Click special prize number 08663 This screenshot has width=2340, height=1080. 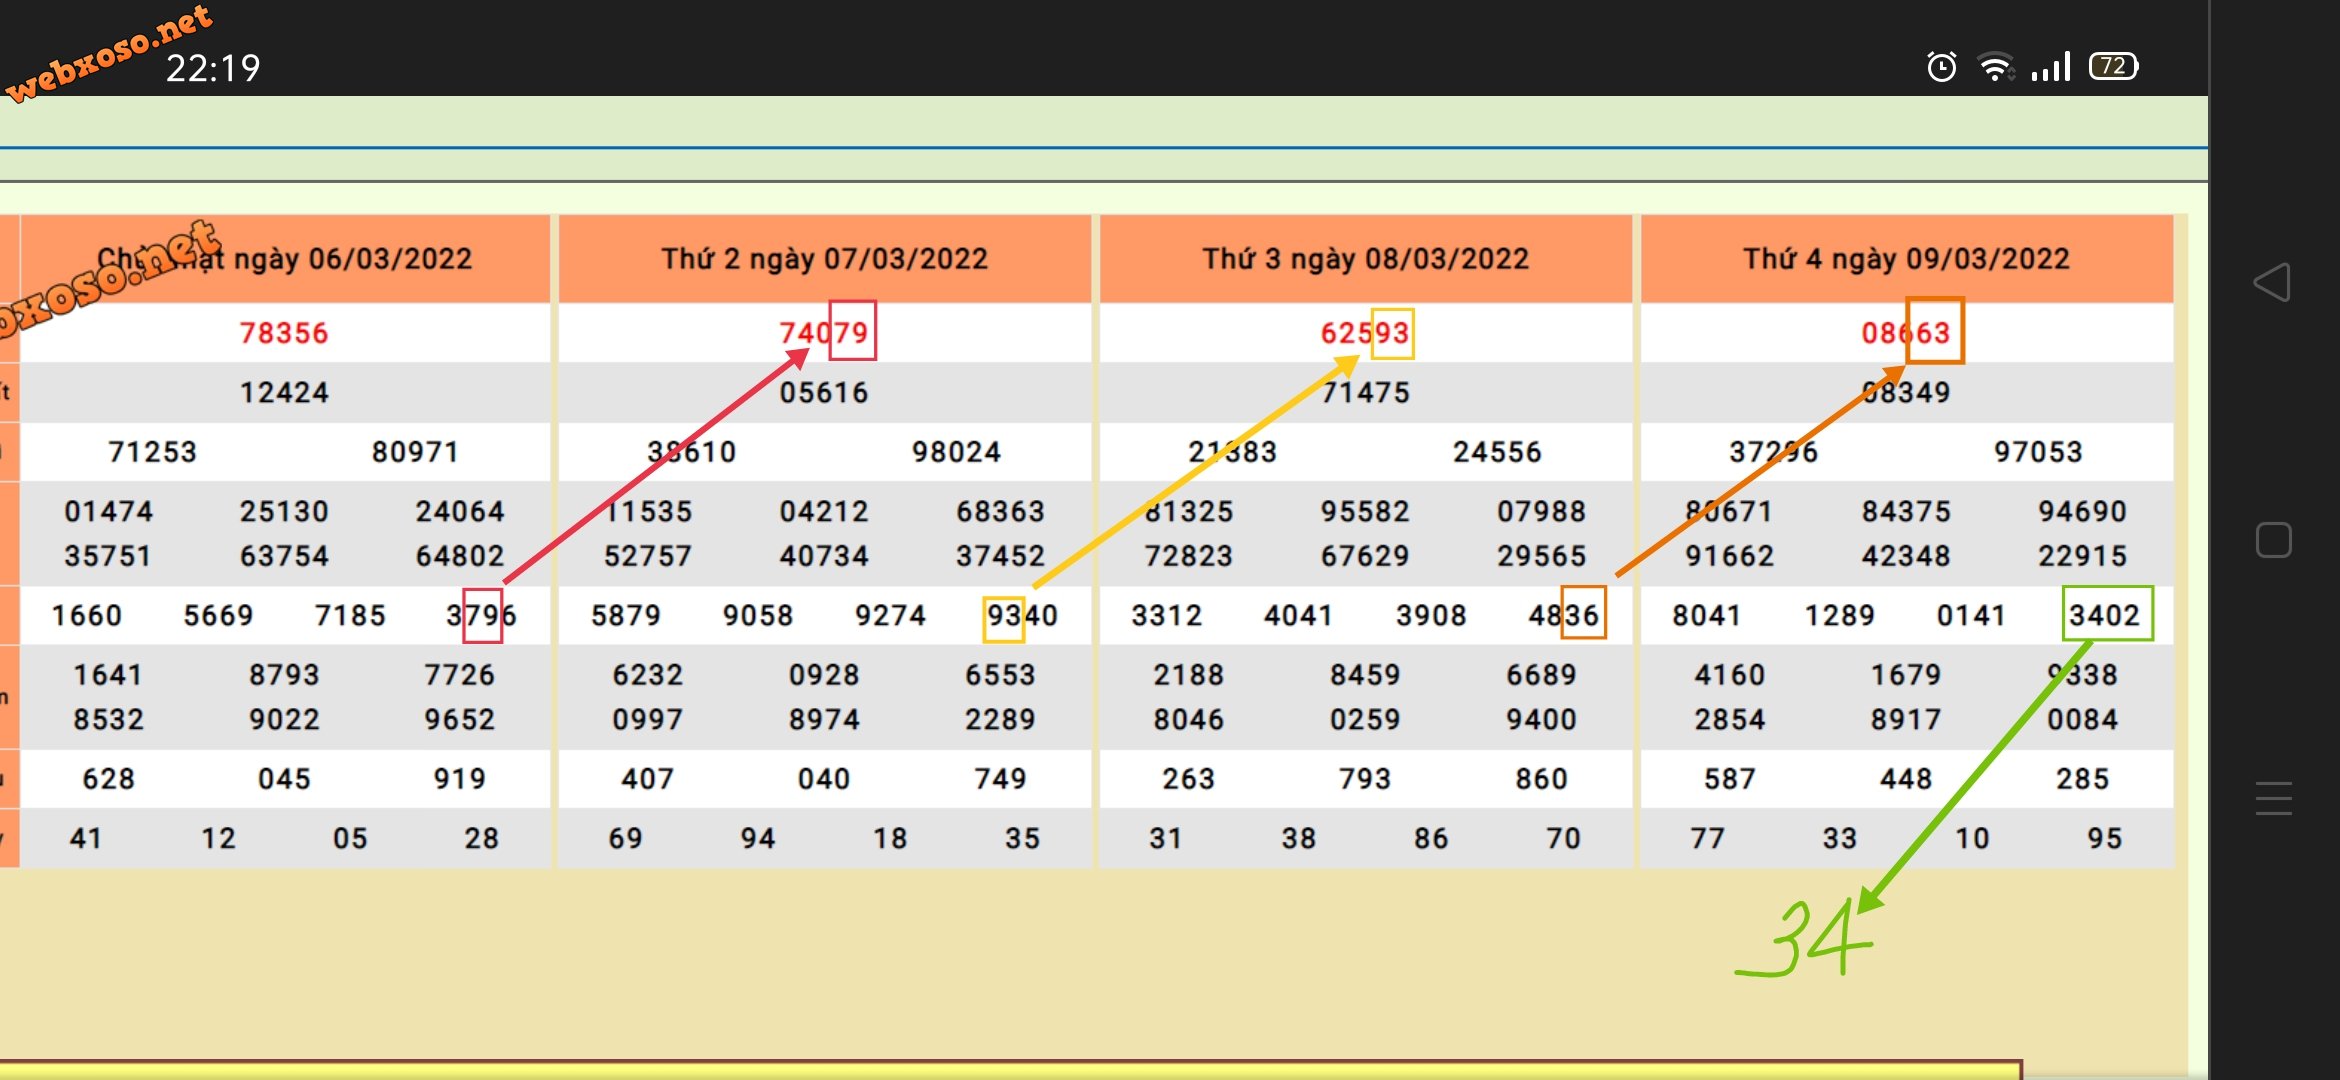1906,333
